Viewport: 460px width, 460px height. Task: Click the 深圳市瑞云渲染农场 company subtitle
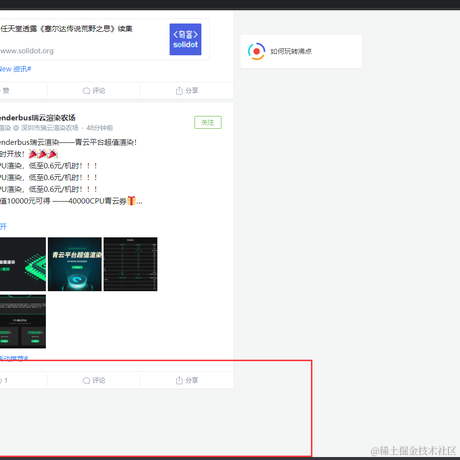pos(49,128)
